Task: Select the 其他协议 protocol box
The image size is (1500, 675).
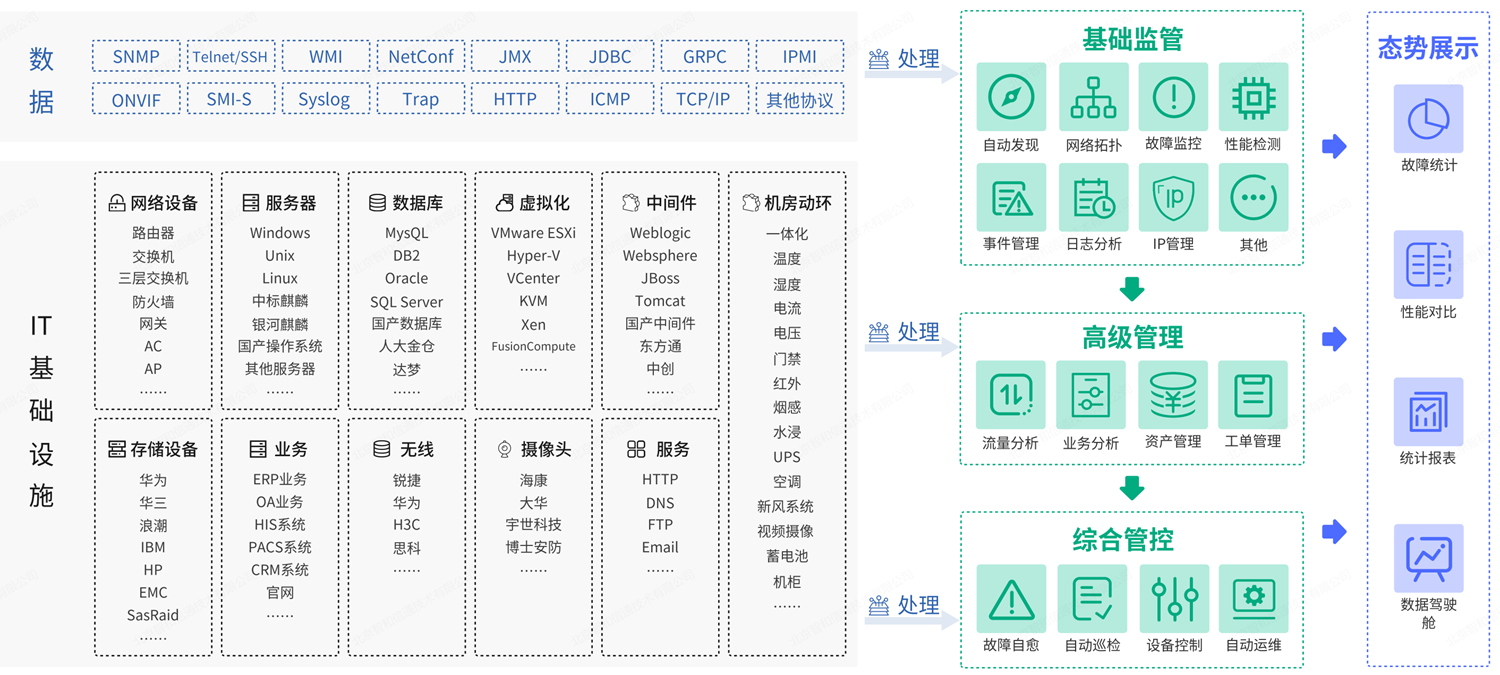Action: [x=799, y=99]
